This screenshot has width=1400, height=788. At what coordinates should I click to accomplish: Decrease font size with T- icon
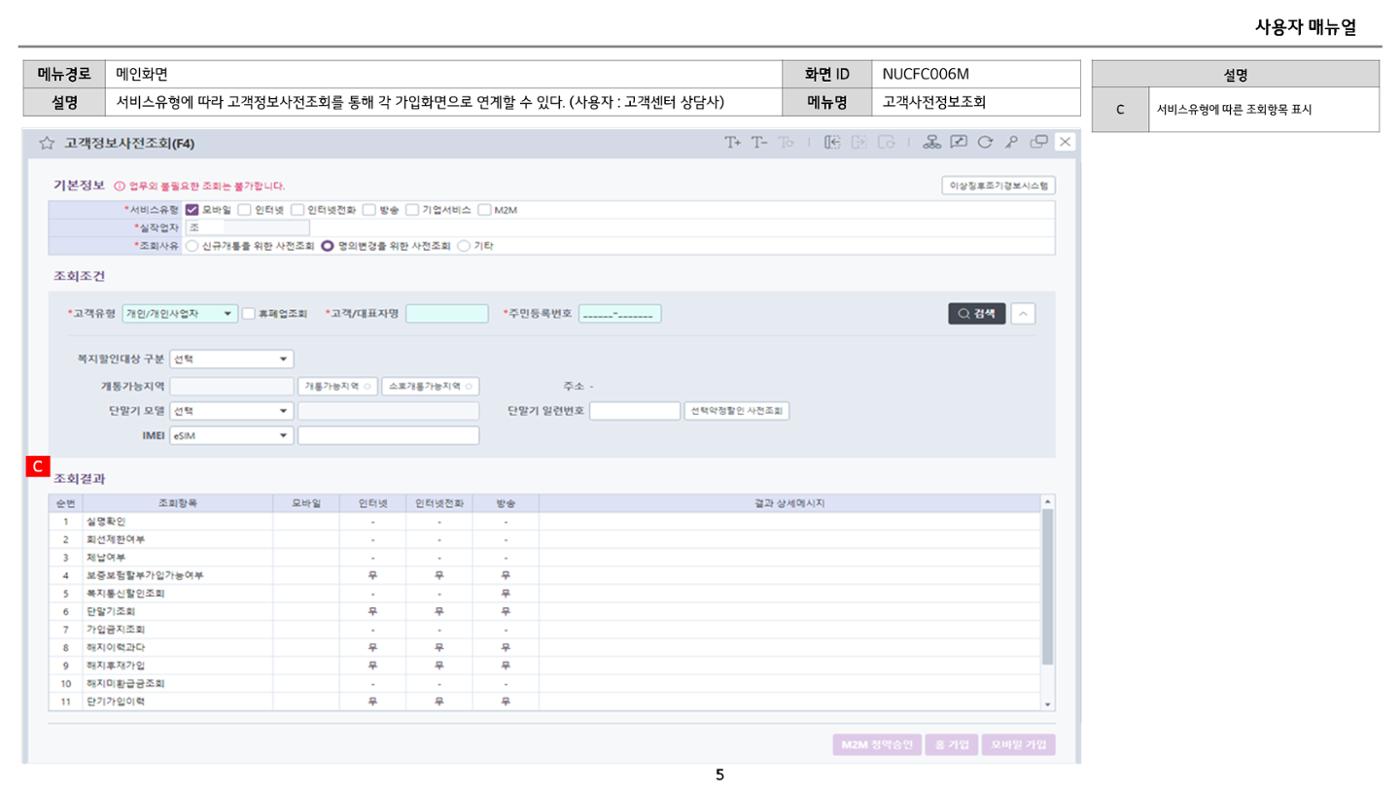pos(759,143)
